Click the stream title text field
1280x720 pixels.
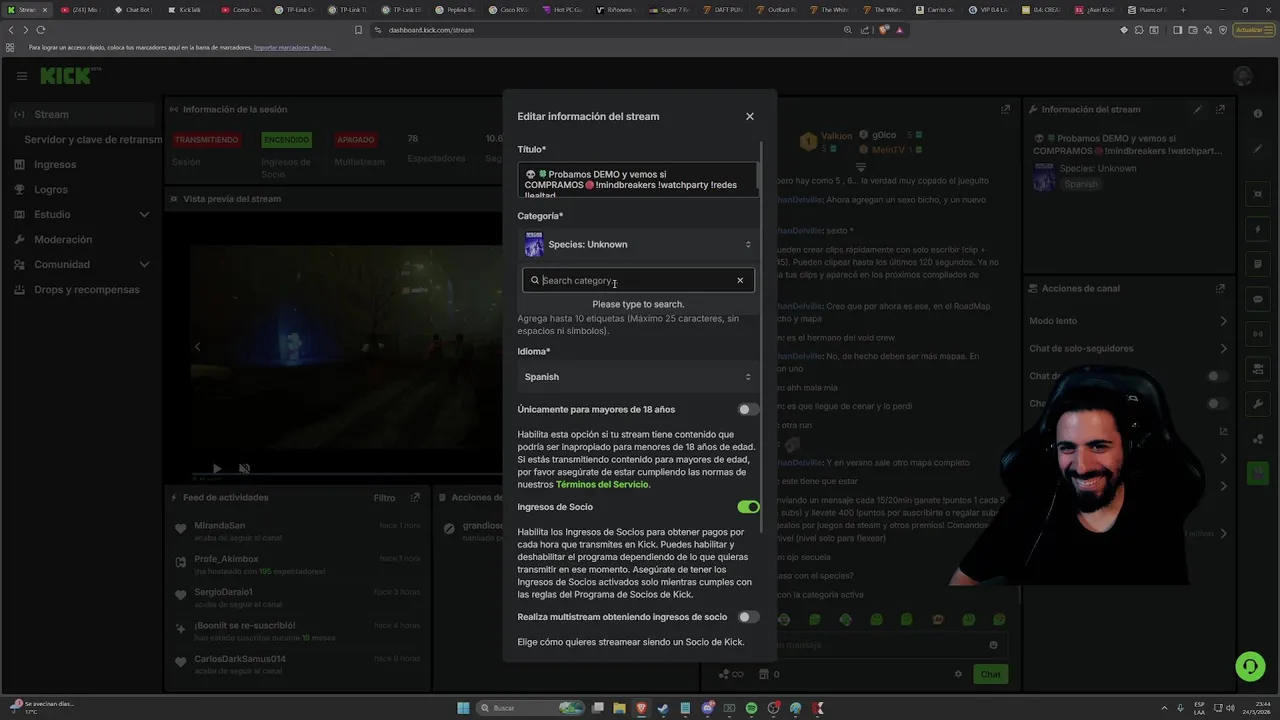(x=638, y=180)
